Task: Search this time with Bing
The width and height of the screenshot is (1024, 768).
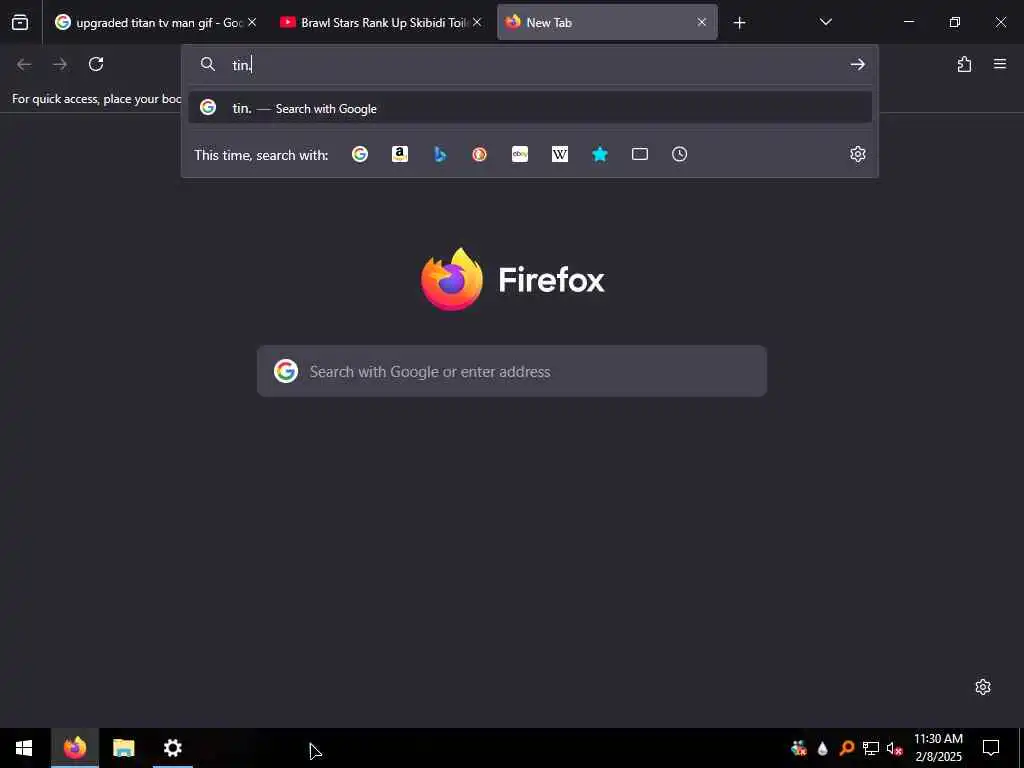Action: pyautogui.click(x=440, y=154)
